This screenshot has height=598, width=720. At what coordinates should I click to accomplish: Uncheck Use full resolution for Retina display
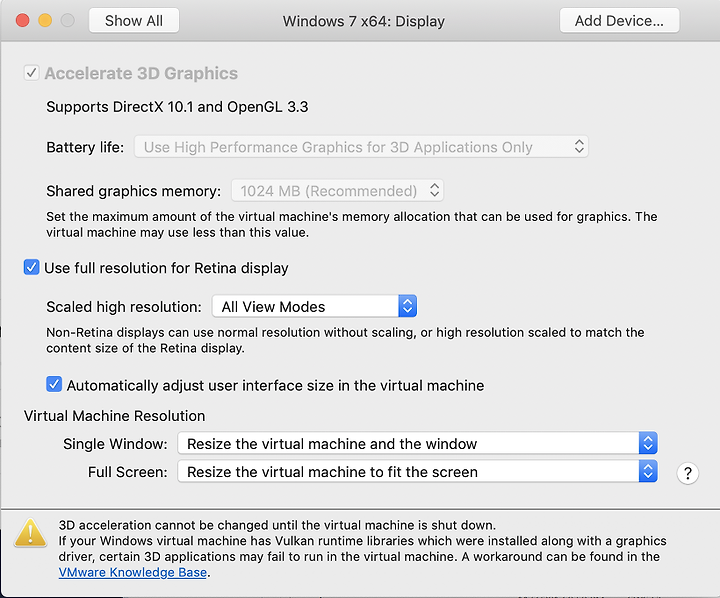(31, 267)
